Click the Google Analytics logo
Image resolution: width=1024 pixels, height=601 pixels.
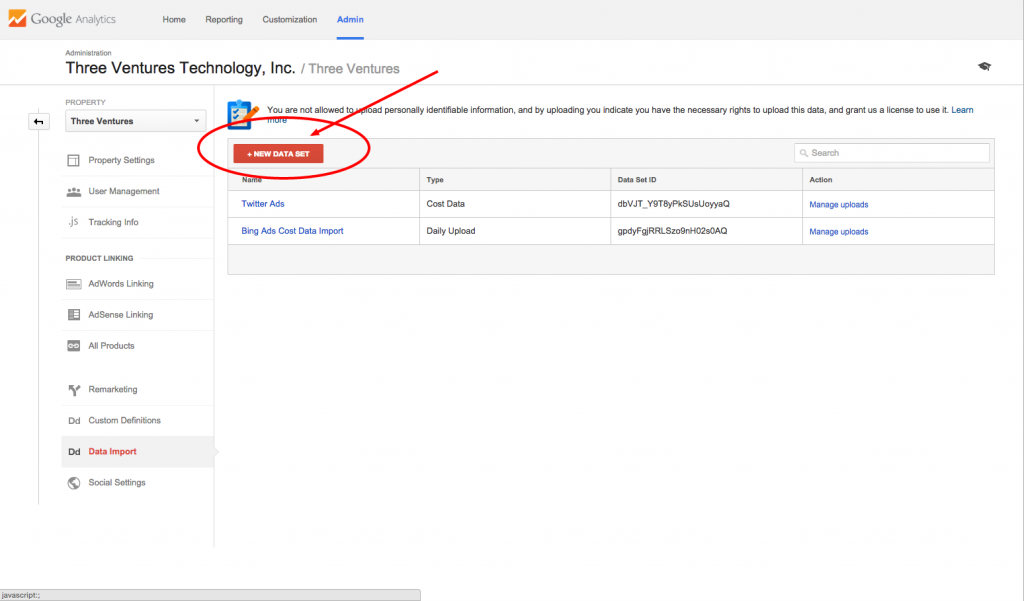pyautogui.click(x=62, y=18)
